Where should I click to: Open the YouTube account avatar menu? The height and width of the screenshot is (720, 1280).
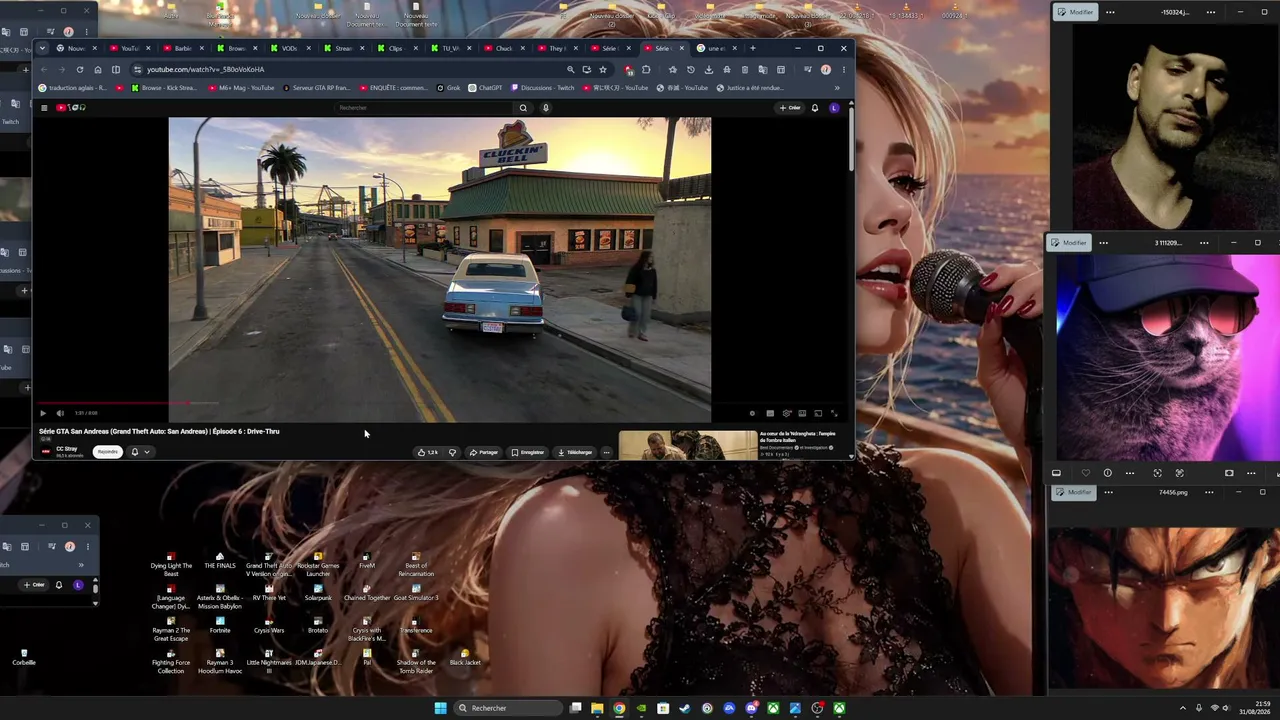[834, 108]
